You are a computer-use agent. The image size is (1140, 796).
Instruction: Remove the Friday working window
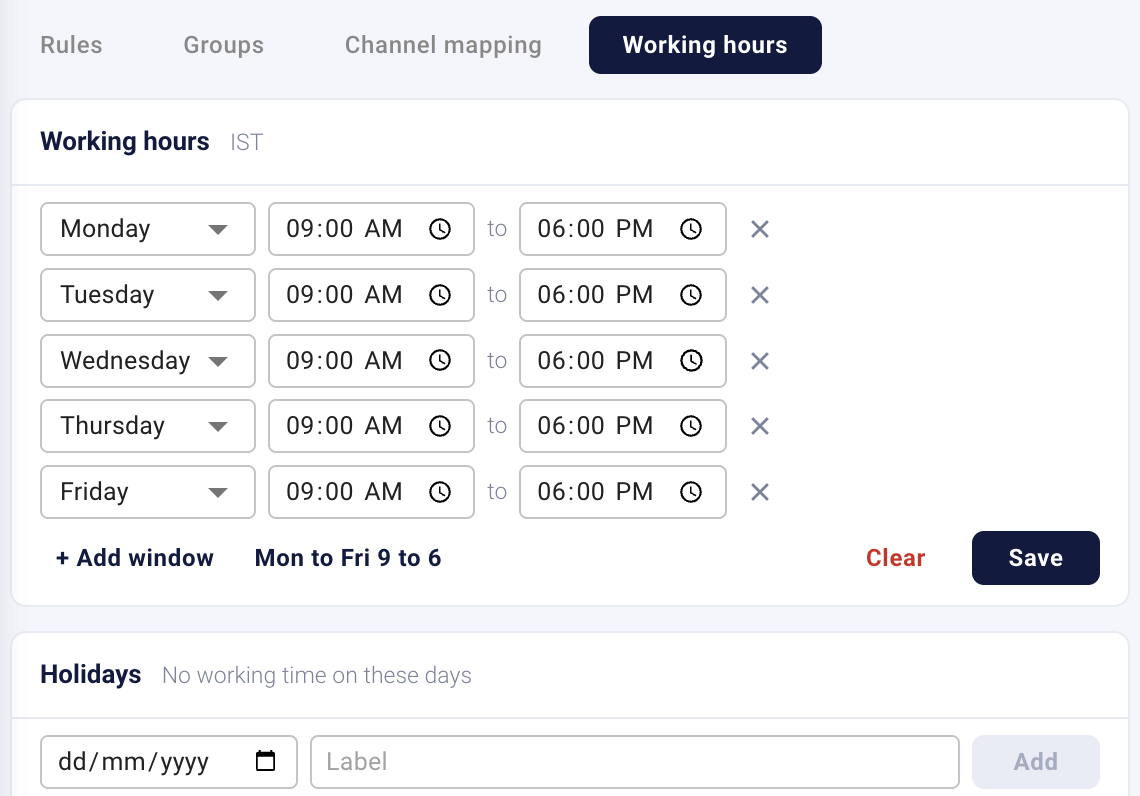coord(760,492)
